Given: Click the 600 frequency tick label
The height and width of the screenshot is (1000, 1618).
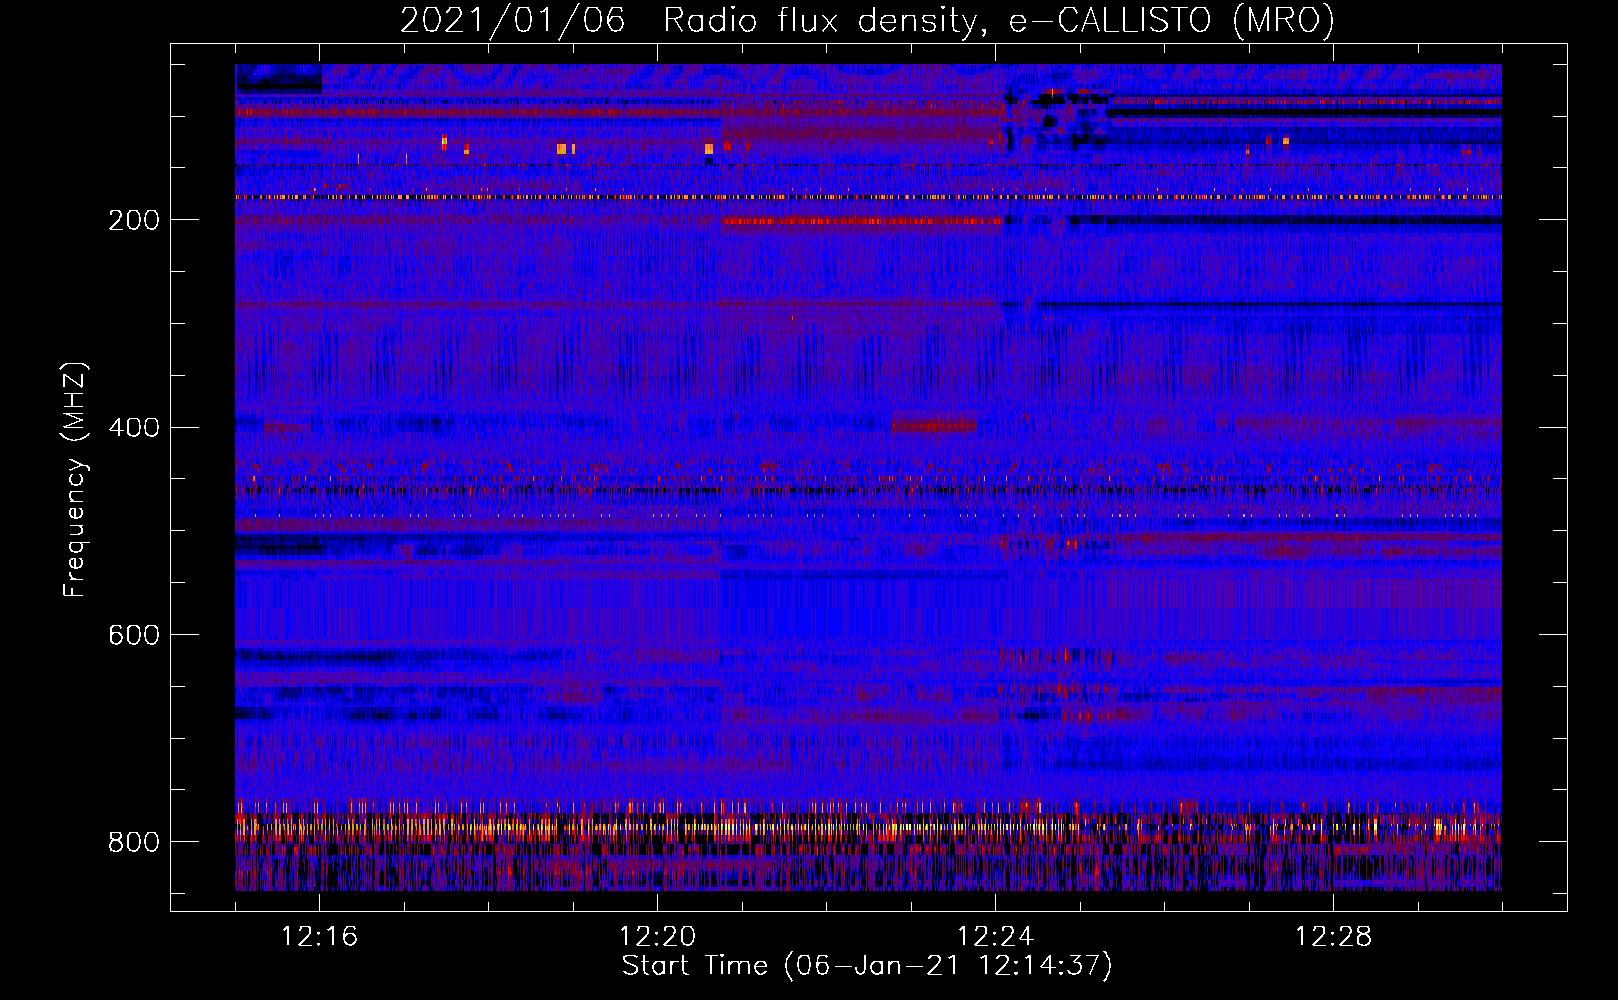Looking at the screenshot, I should click(x=133, y=636).
